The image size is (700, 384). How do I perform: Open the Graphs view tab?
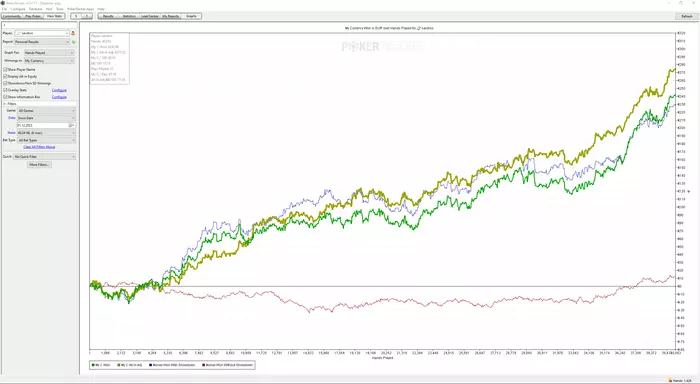[191, 16]
